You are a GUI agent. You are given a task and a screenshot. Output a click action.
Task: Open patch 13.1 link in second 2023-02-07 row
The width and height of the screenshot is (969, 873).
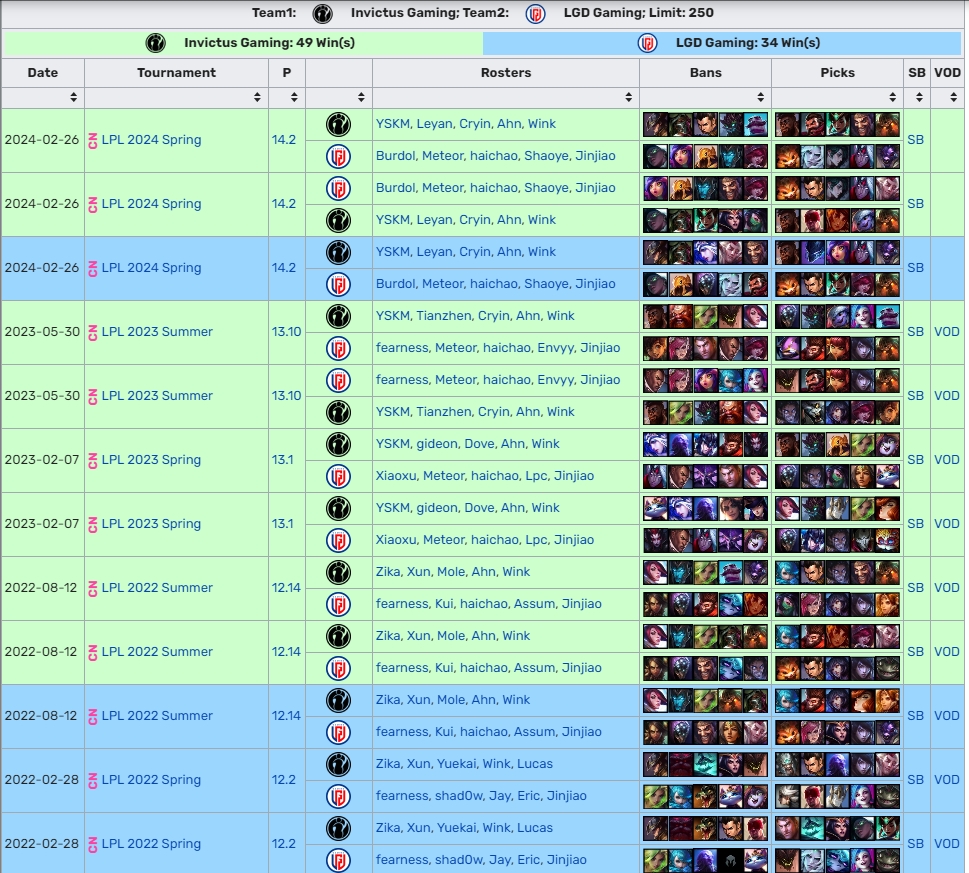tap(282, 524)
